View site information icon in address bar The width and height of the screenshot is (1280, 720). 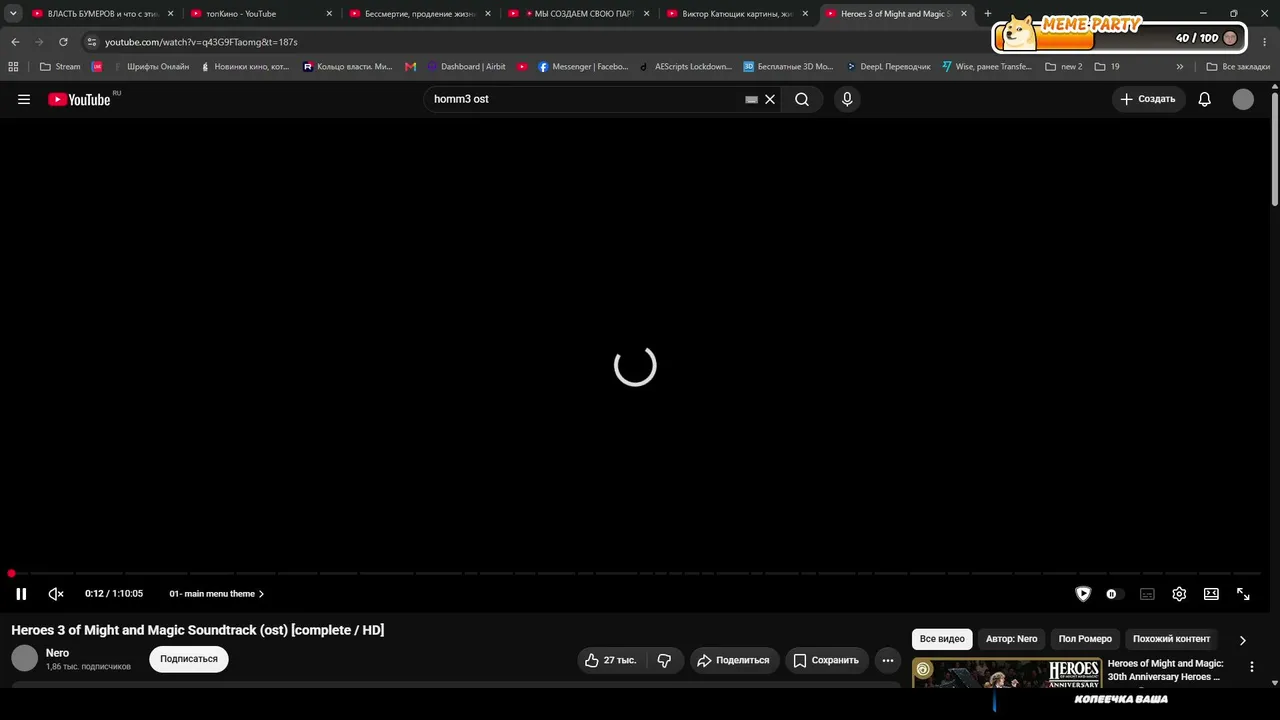point(91,42)
